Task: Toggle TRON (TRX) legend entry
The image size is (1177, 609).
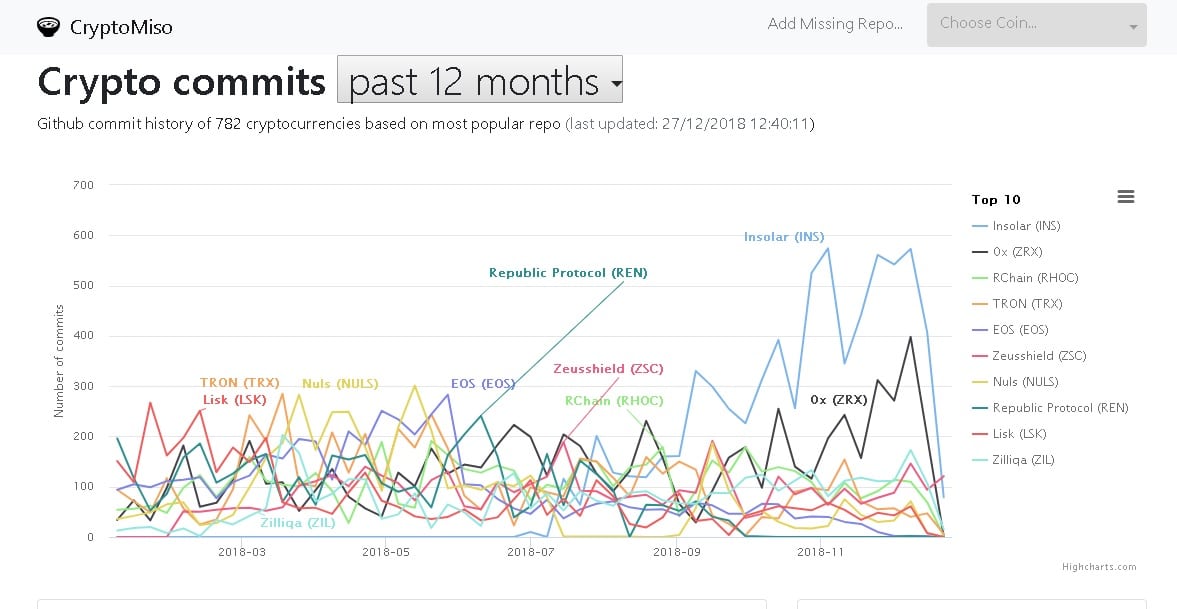Action: point(1027,304)
